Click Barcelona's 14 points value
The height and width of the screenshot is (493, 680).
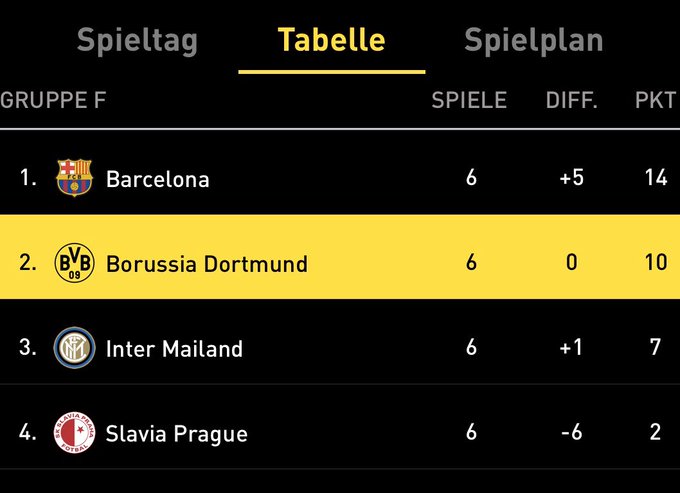[656, 177]
